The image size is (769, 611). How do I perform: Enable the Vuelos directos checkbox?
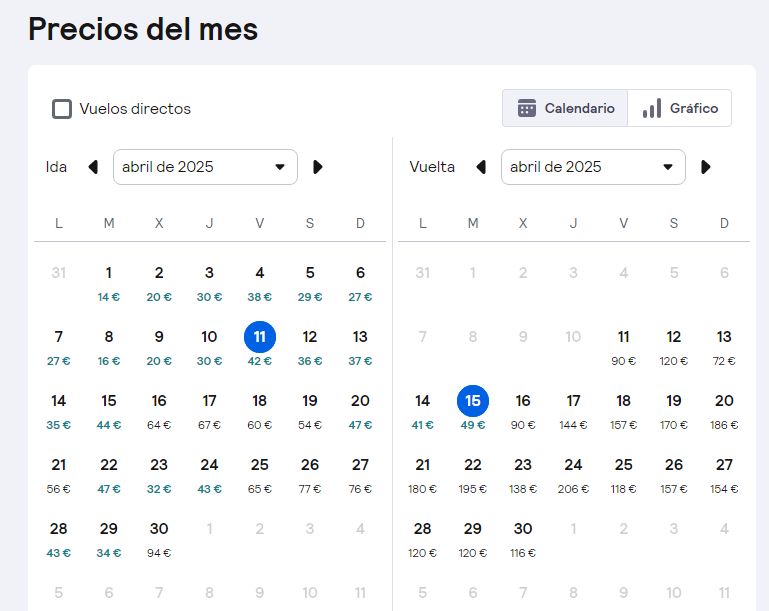click(62, 109)
